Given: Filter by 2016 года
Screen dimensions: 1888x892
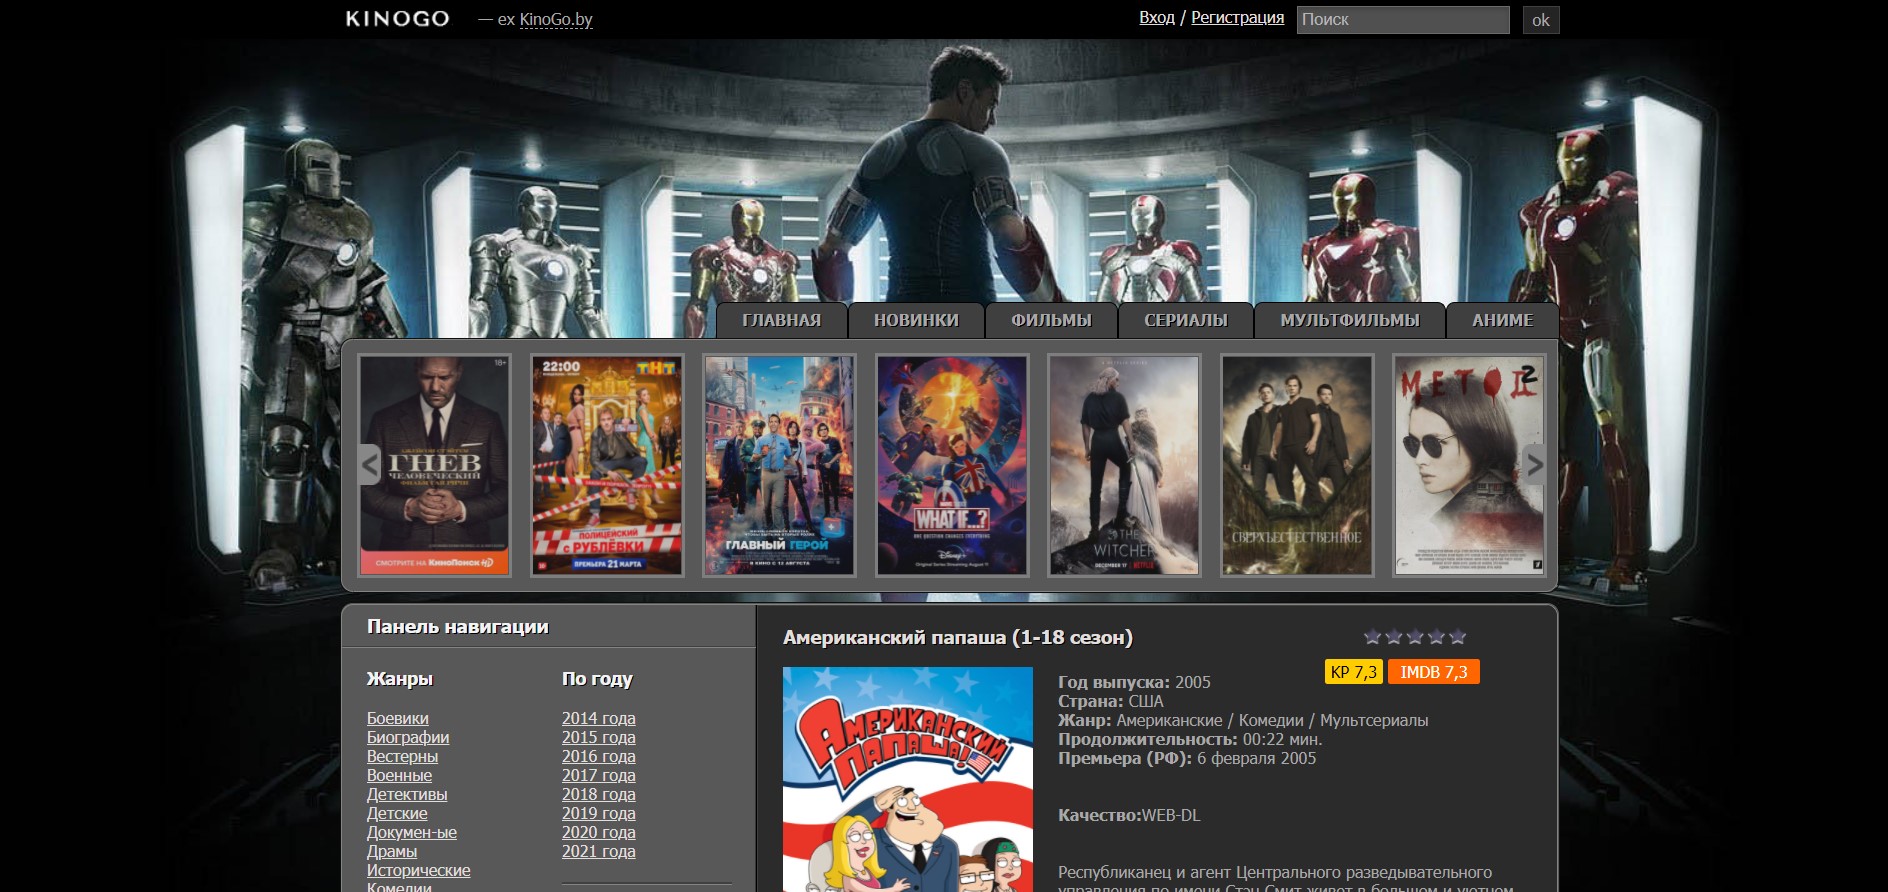Looking at the screenshot, I should [599, 756].
